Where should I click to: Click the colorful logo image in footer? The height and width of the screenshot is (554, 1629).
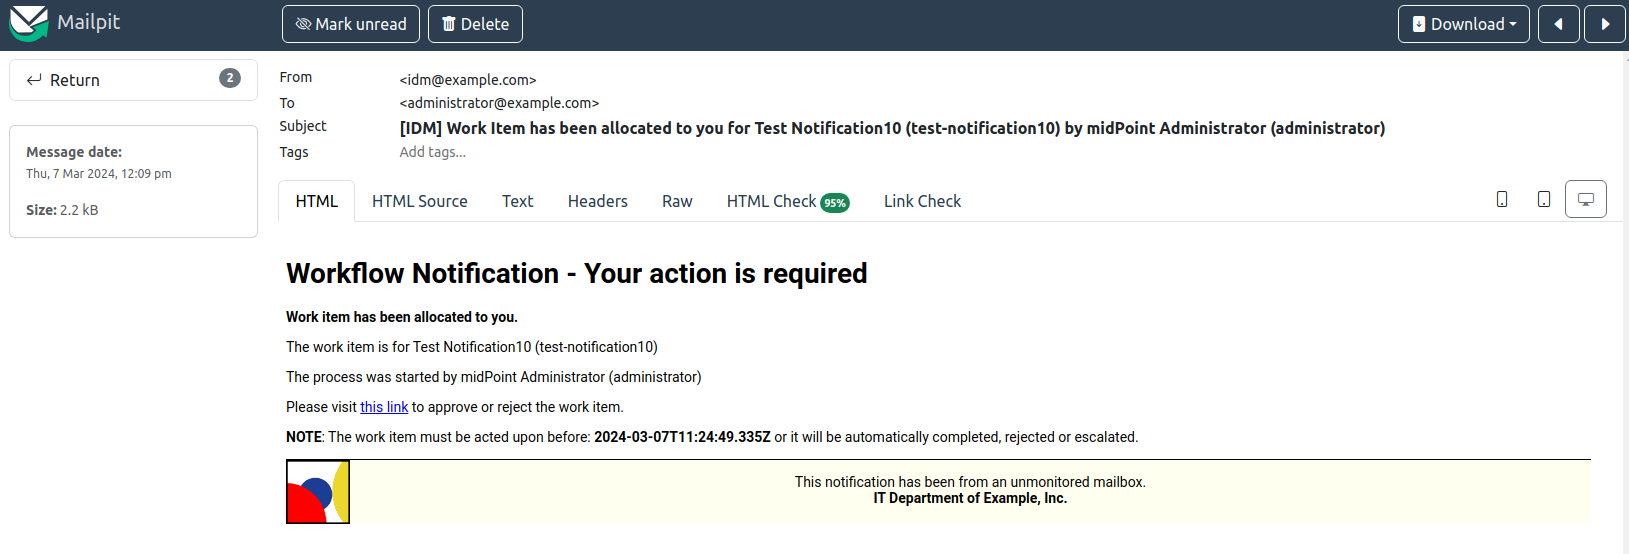(x=318, y=491)
